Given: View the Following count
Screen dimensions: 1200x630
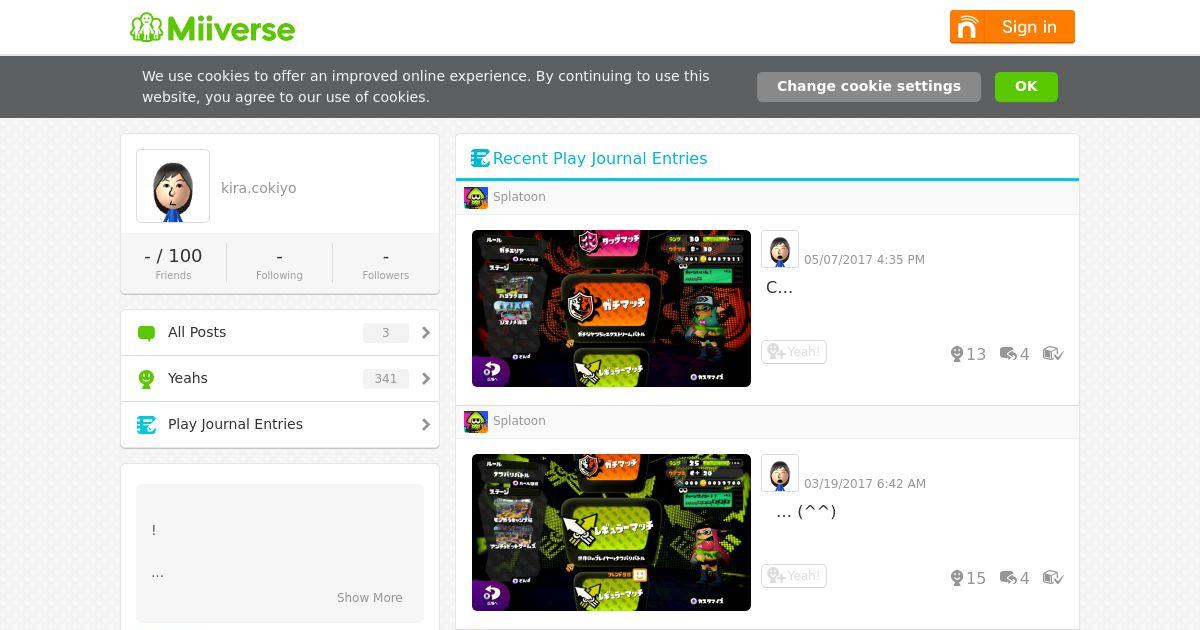Looking at the screenshot, I should tap(279, 263).
